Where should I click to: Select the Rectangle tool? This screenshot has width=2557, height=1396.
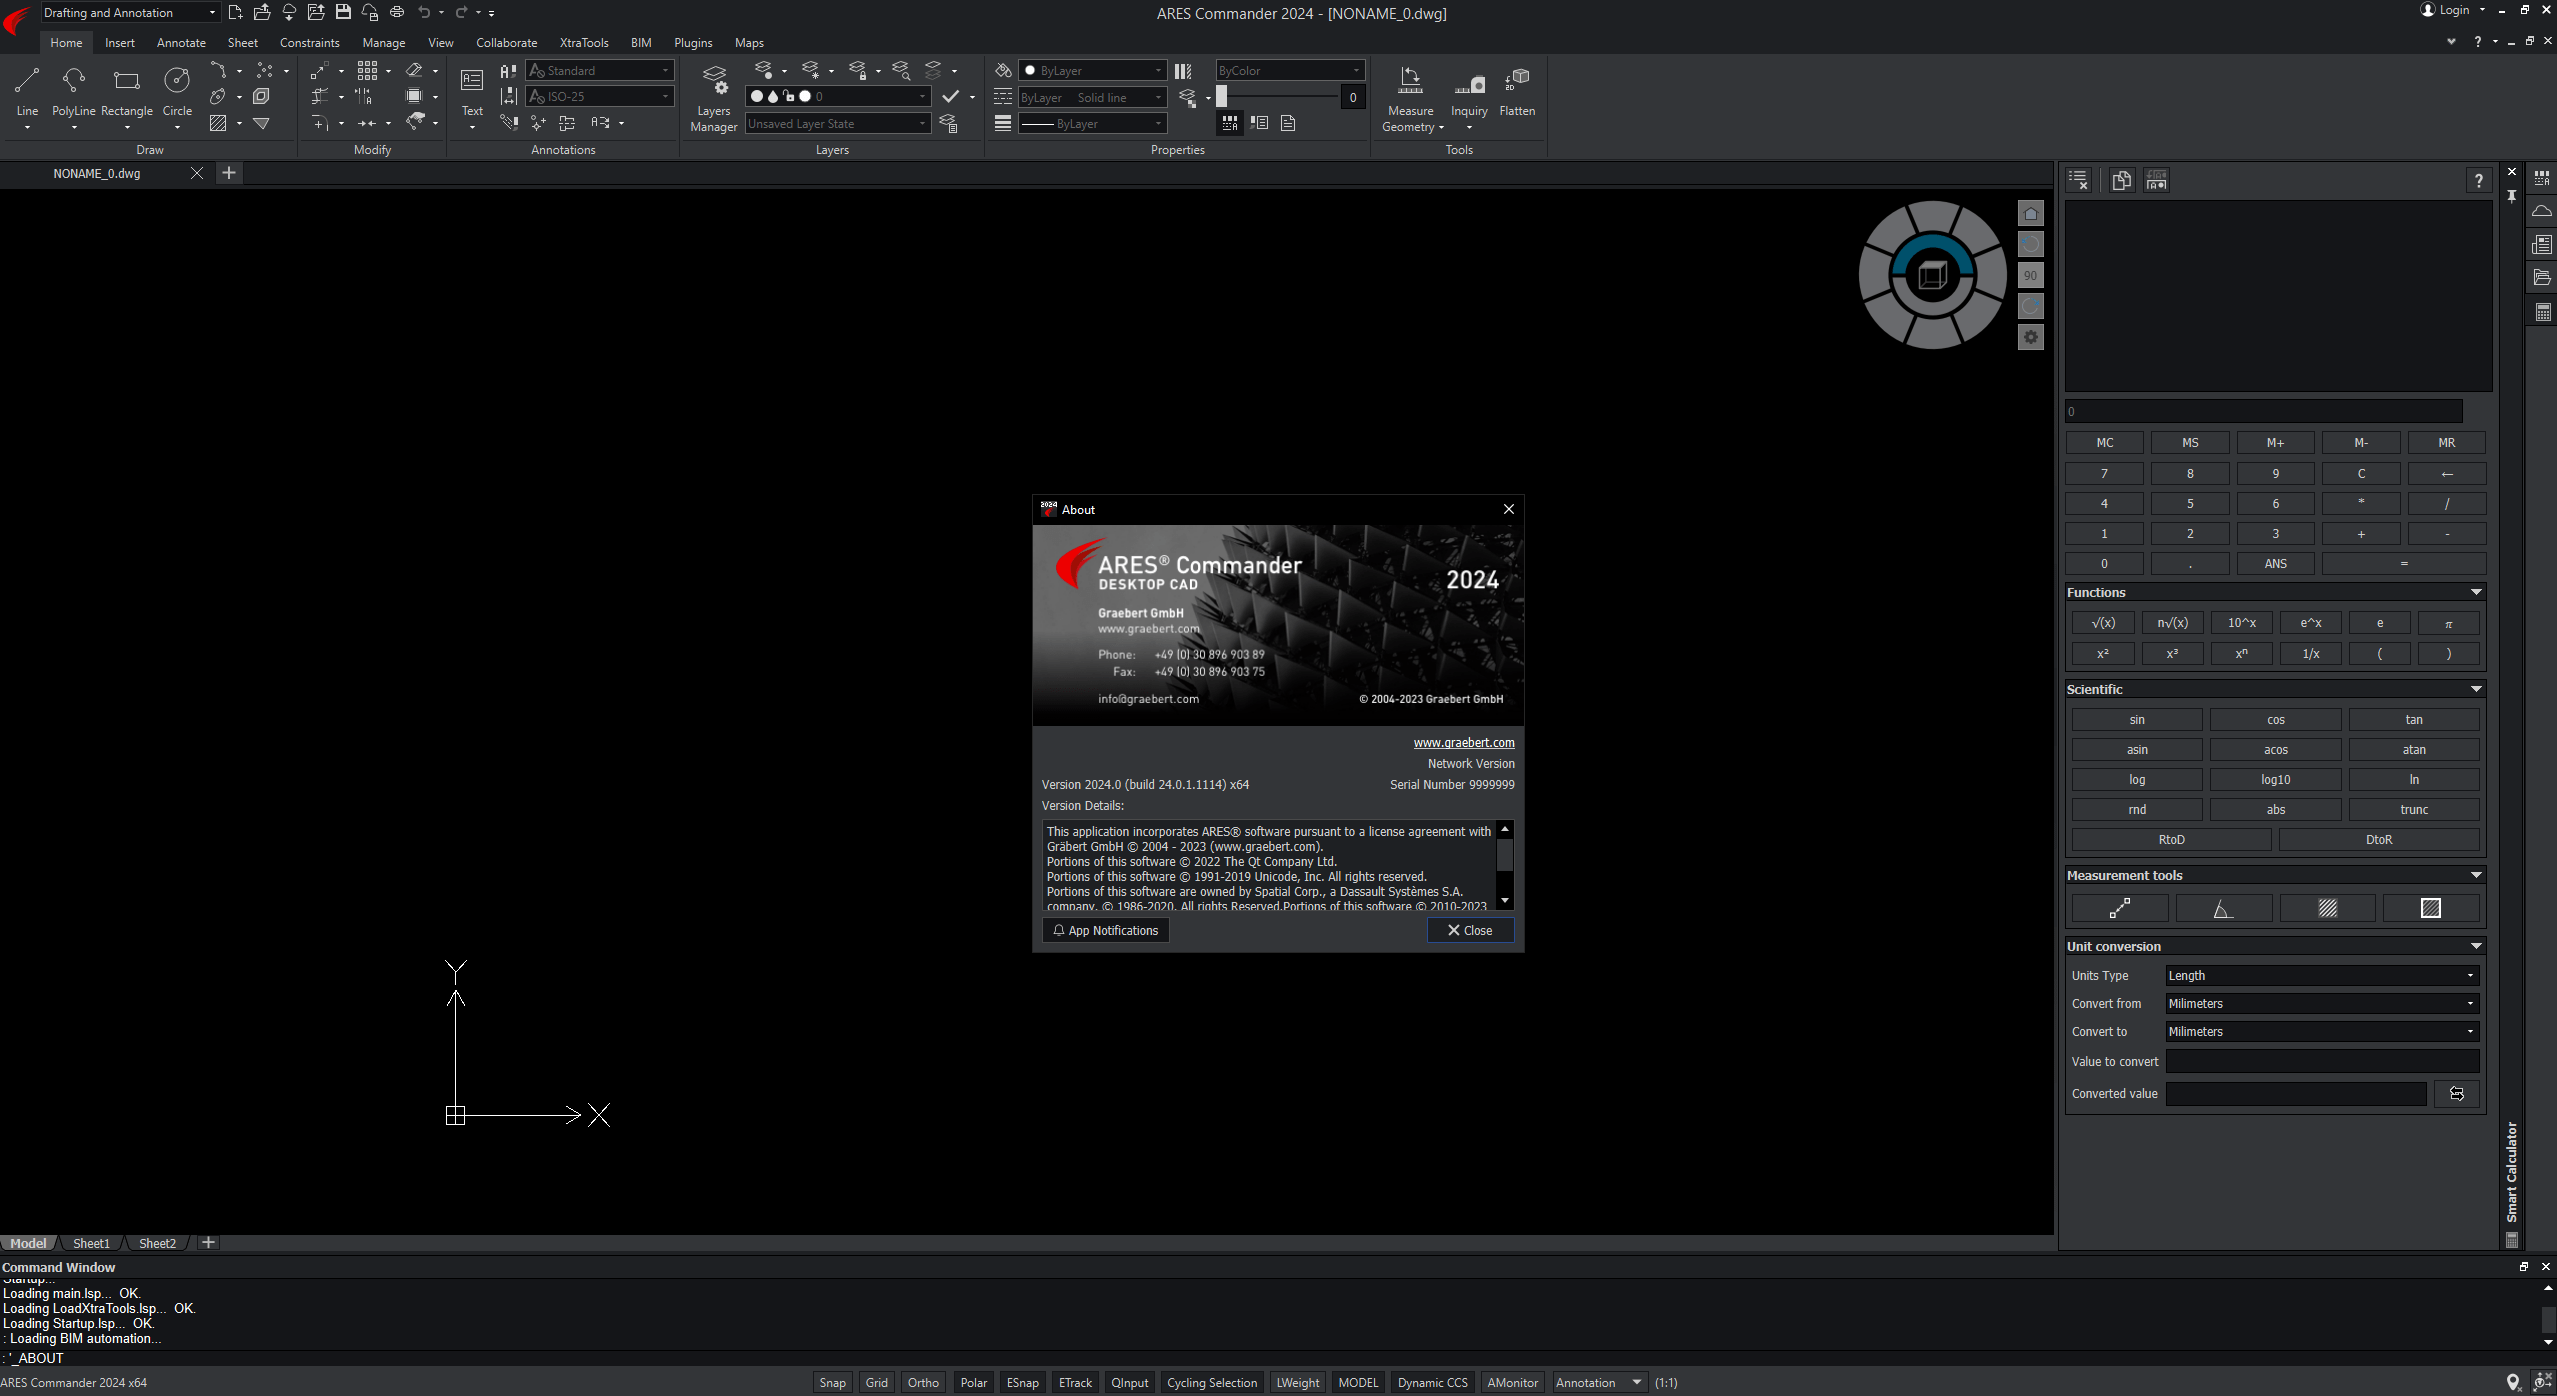click(127, 90)
